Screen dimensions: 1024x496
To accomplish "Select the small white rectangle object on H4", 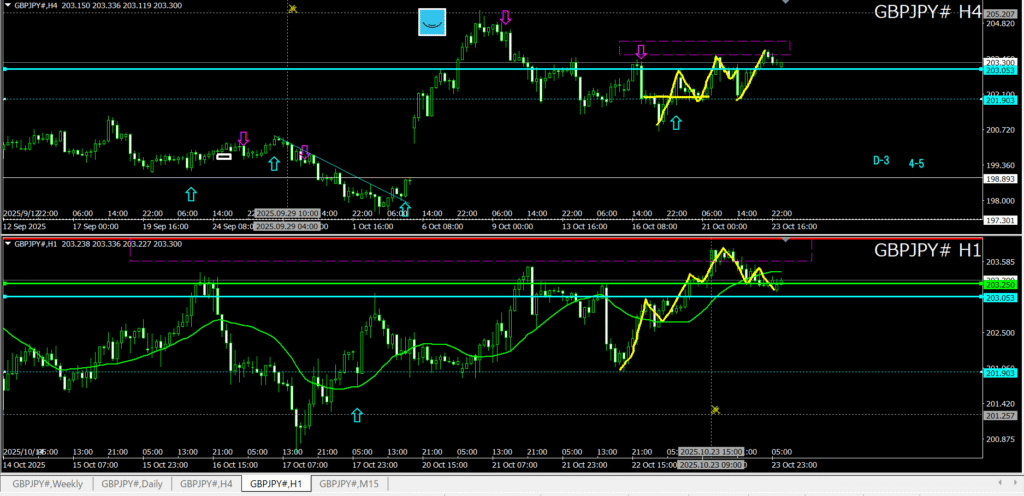I will click(x=224, y=156).
